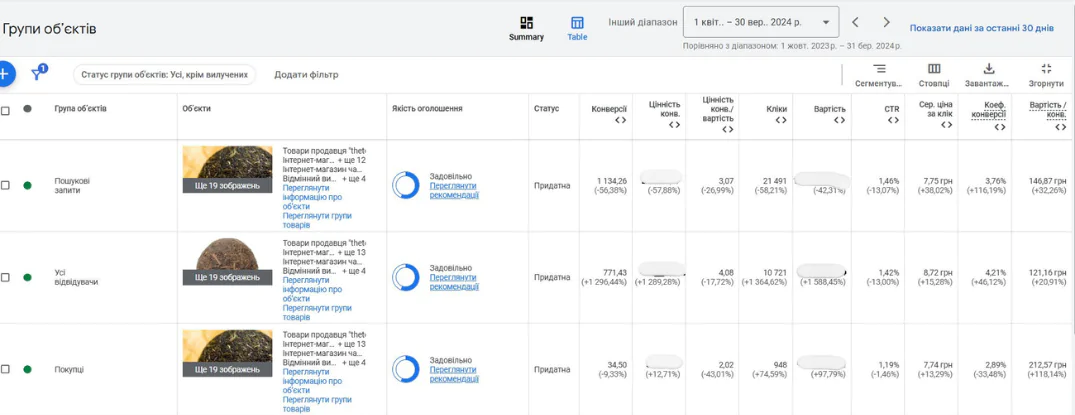Expand Вартість column comparison arrows

click(840, 120)
